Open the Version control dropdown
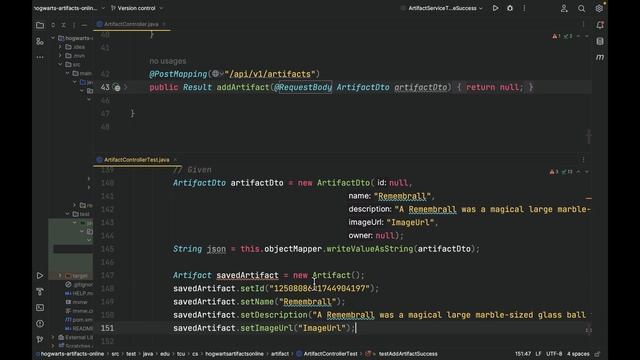Screen dimensions: 640x360 click(x=137, y=8)
